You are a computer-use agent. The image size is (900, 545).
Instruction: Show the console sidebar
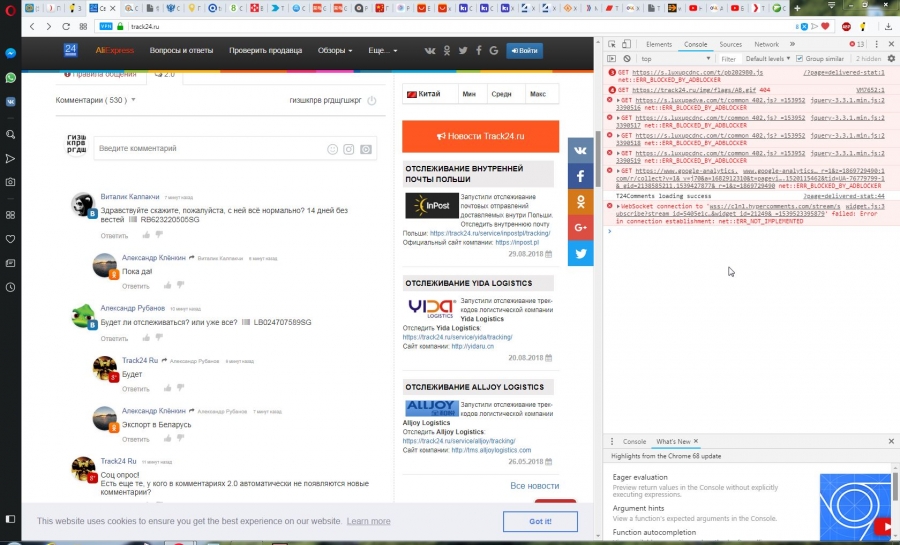(612, 59)
